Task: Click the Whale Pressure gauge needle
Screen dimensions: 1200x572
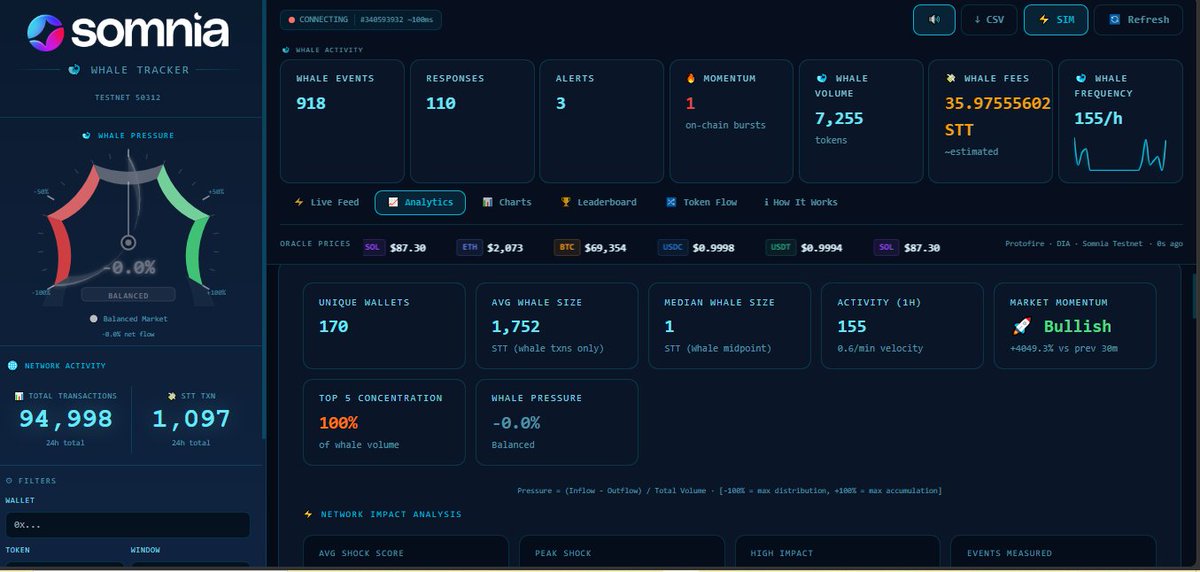Action: pyautogui.click(x=128, y=200)
